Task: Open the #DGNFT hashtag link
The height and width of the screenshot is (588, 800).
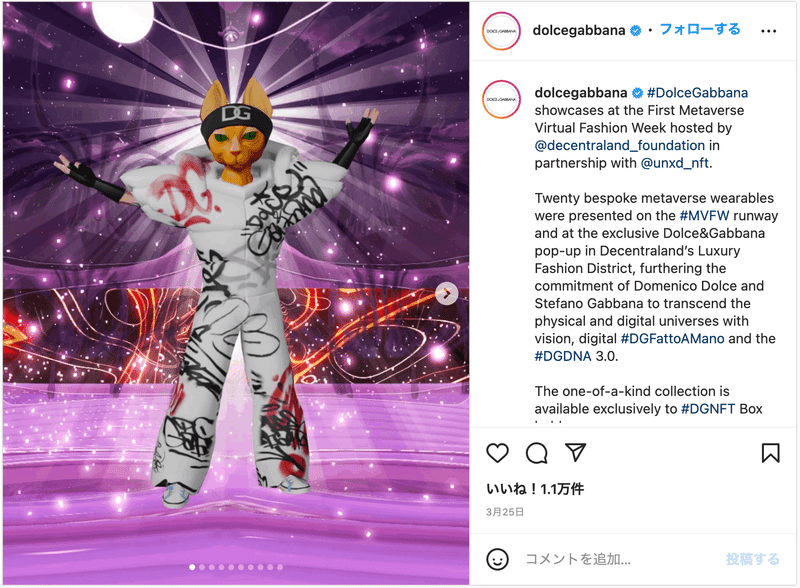Action: 708,409
